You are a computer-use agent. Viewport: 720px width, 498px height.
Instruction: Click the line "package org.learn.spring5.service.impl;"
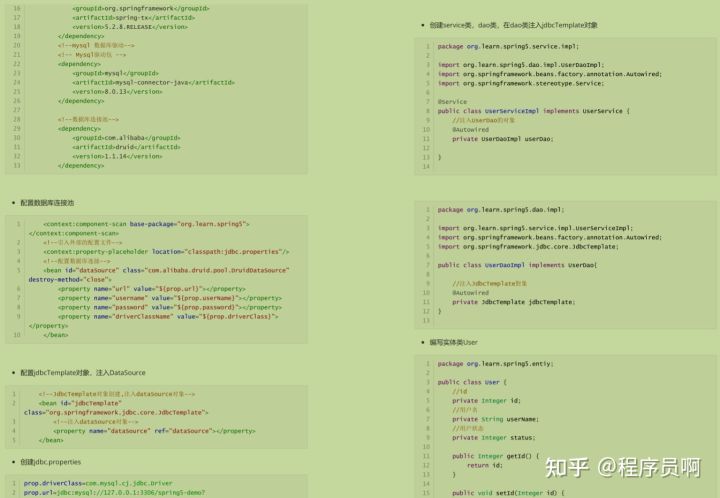click(508, 46)
